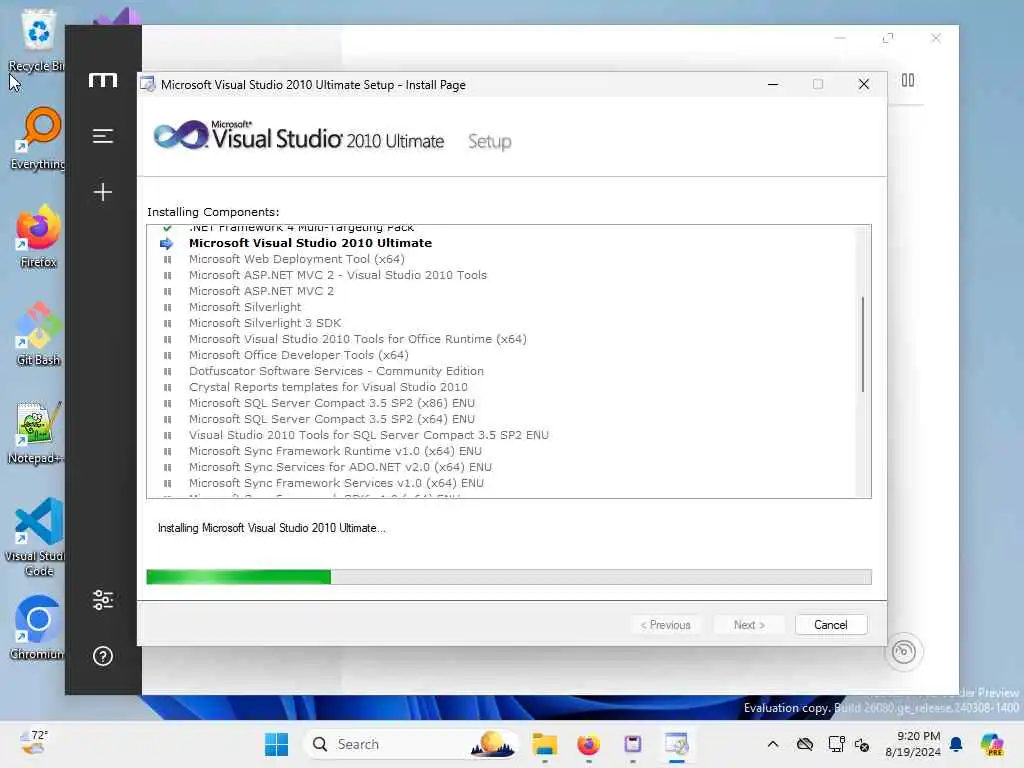
Task: Click the component list scrollbar thumb
Action: [863, 344]
